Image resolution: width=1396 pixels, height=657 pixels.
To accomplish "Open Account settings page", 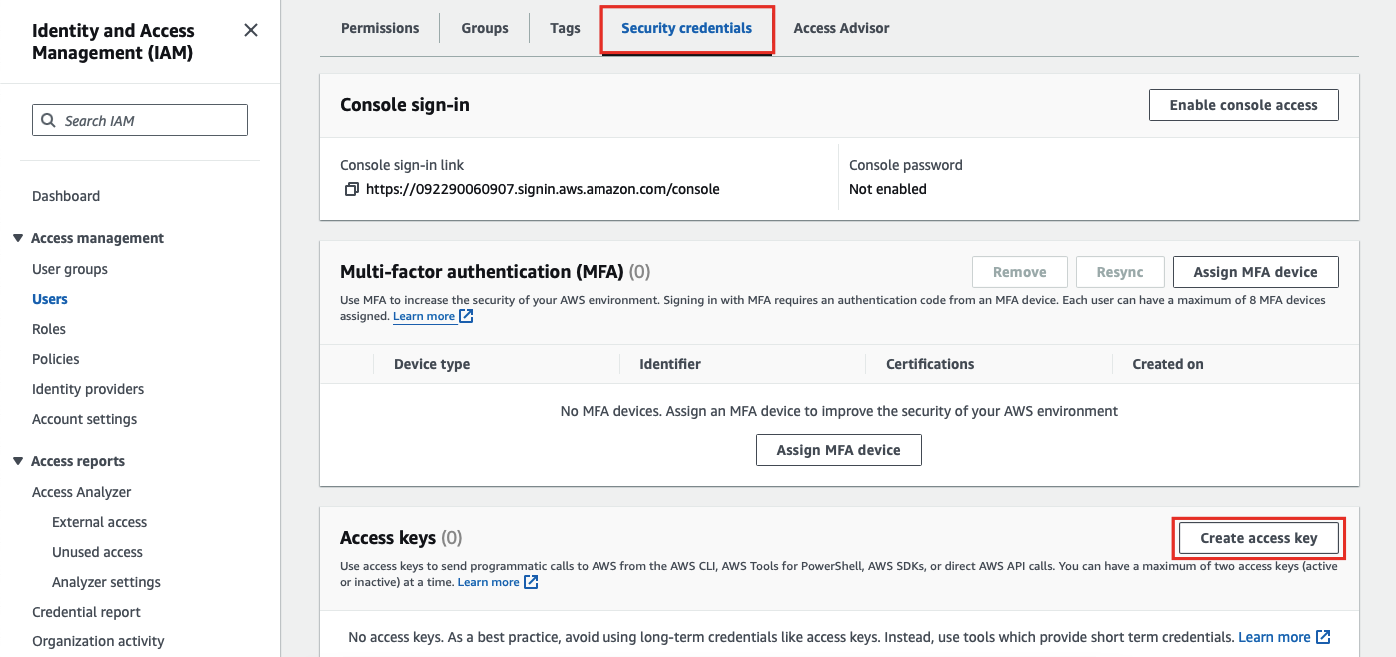I will coord(85,419).
